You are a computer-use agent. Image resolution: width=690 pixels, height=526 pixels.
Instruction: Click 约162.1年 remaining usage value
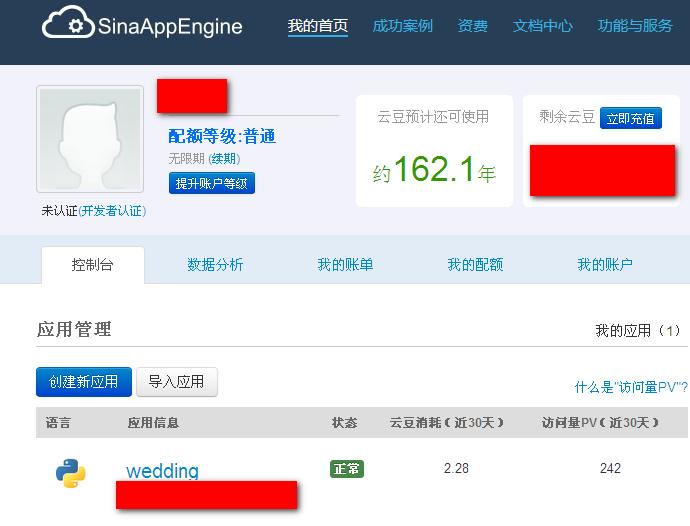click(x=434, y=169)
